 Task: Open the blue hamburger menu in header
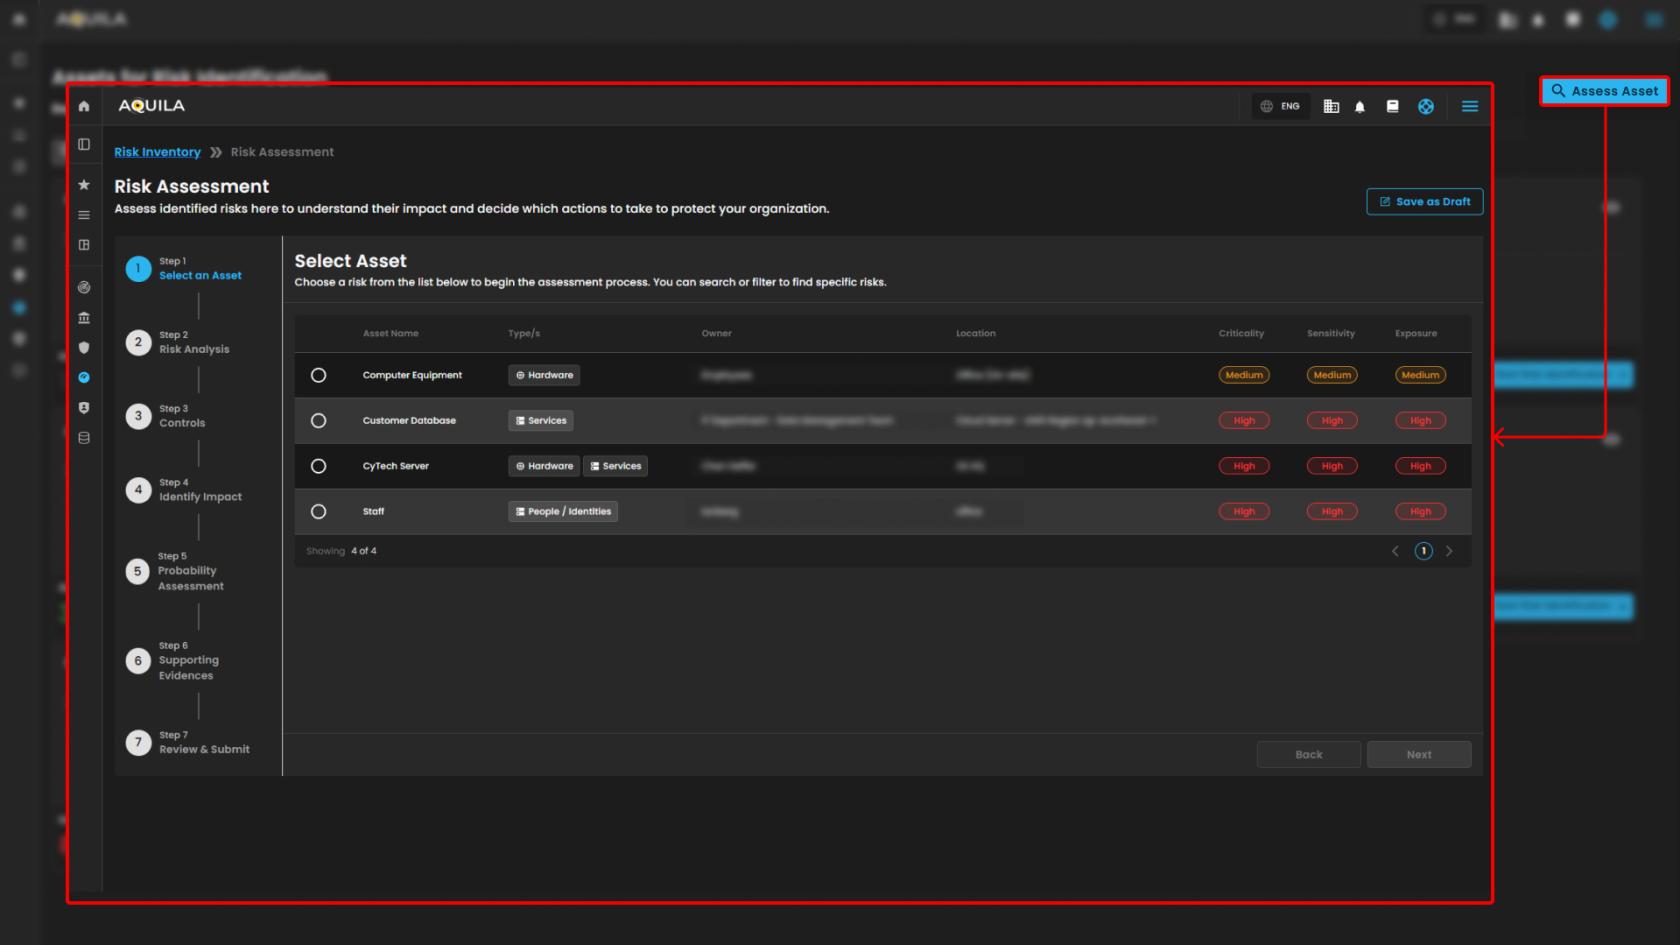(x=1469, y=106)
